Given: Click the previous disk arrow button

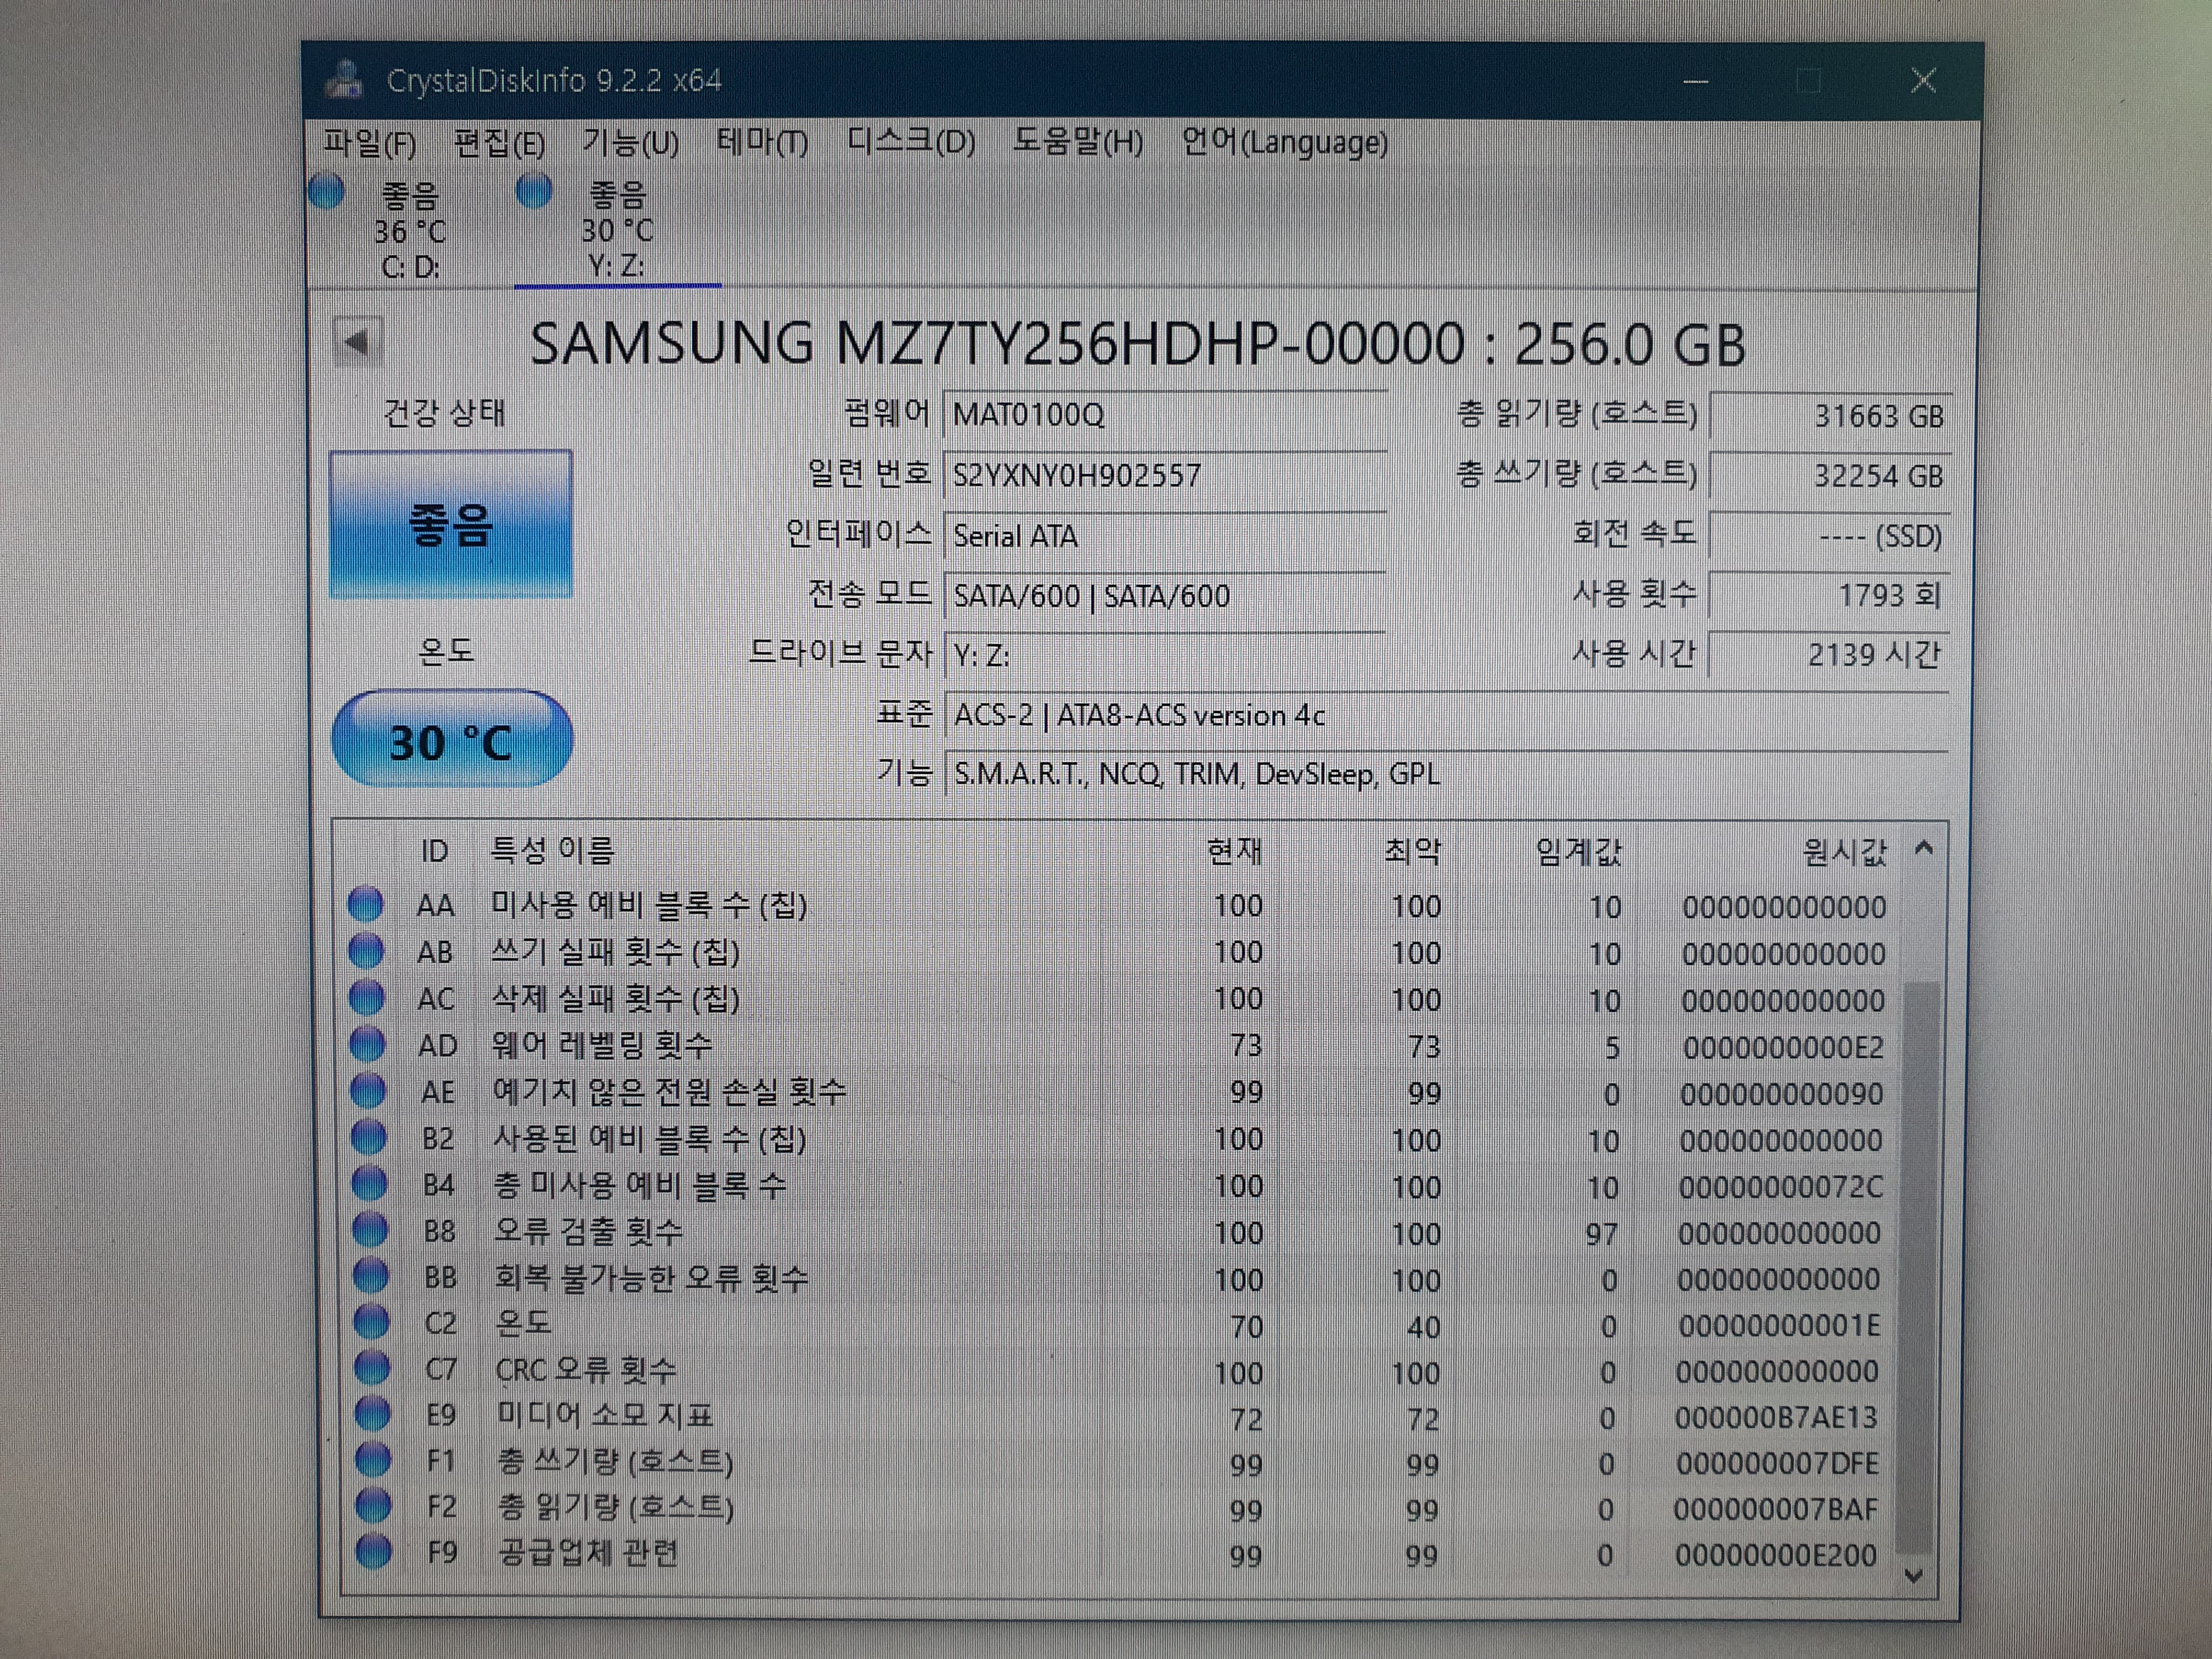Looking at the screenshot, I should click(x=358, y=343).
